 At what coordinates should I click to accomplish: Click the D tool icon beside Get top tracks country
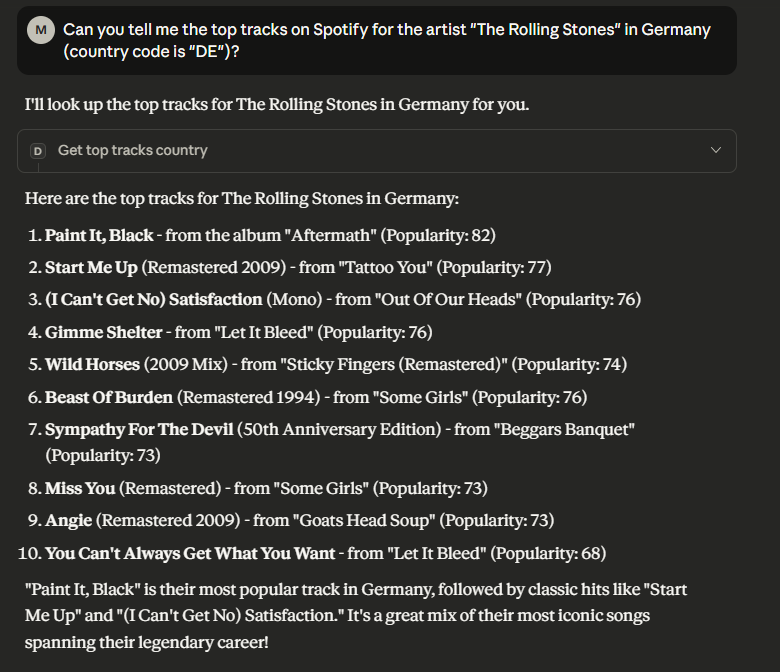point(38,151)
